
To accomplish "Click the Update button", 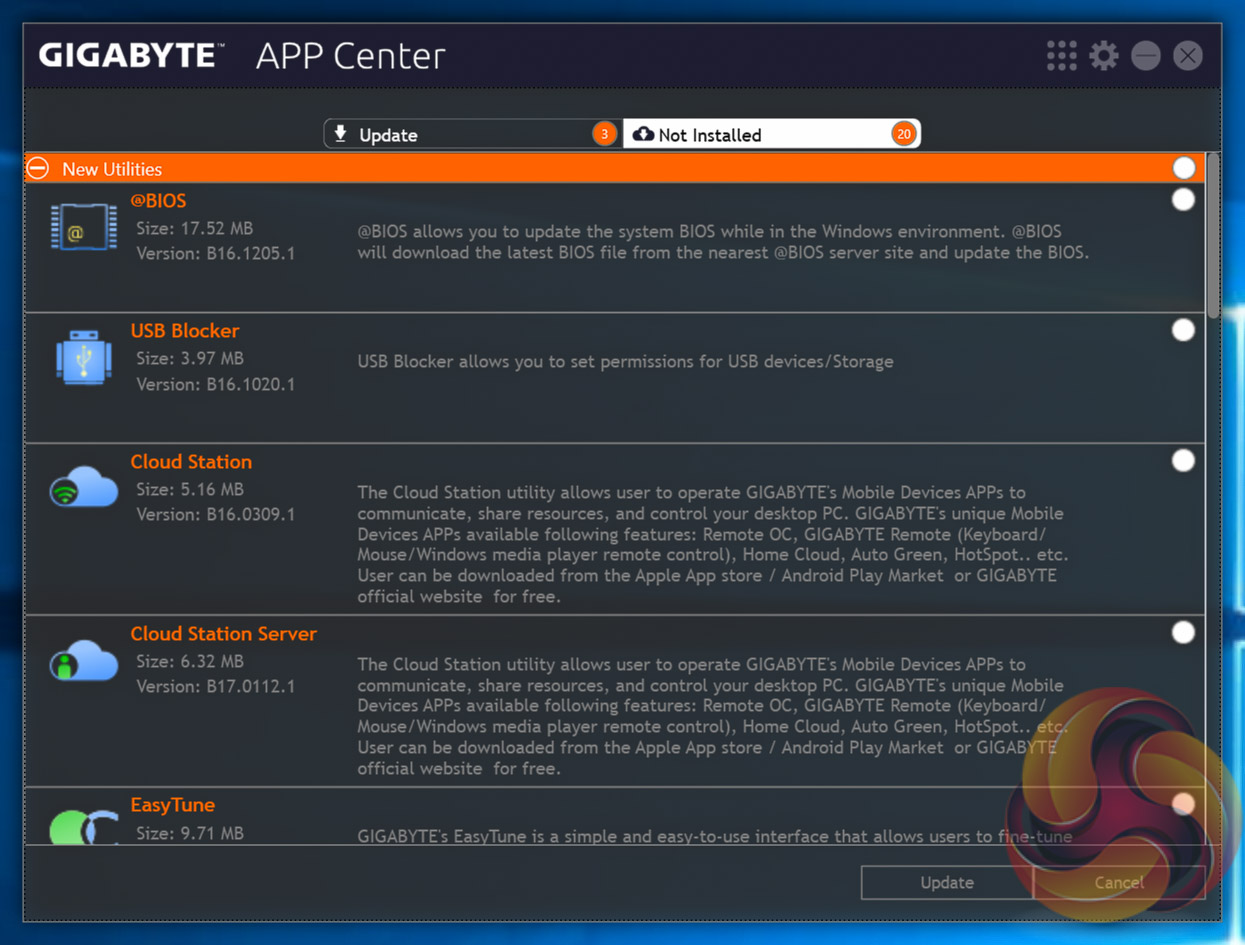I will [x=947, y=882].
